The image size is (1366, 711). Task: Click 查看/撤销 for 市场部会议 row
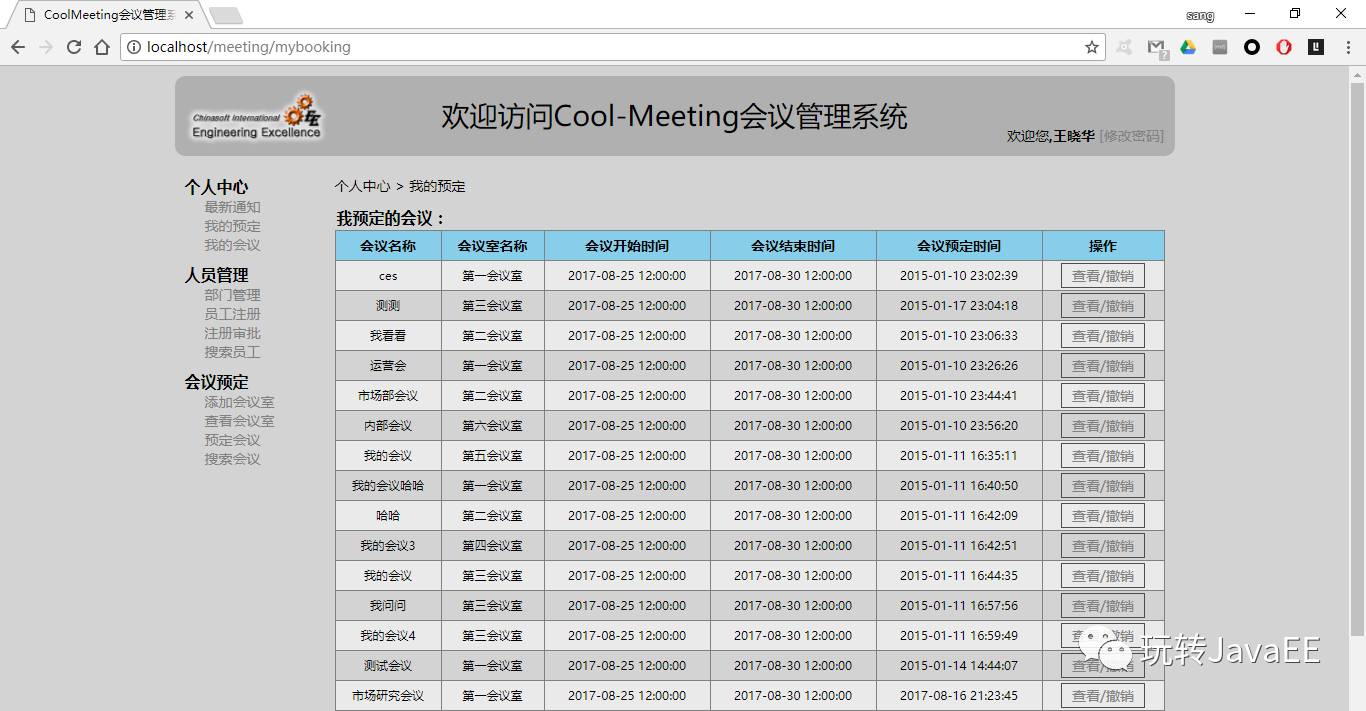pyautogui.click(x=1102, y=396)
